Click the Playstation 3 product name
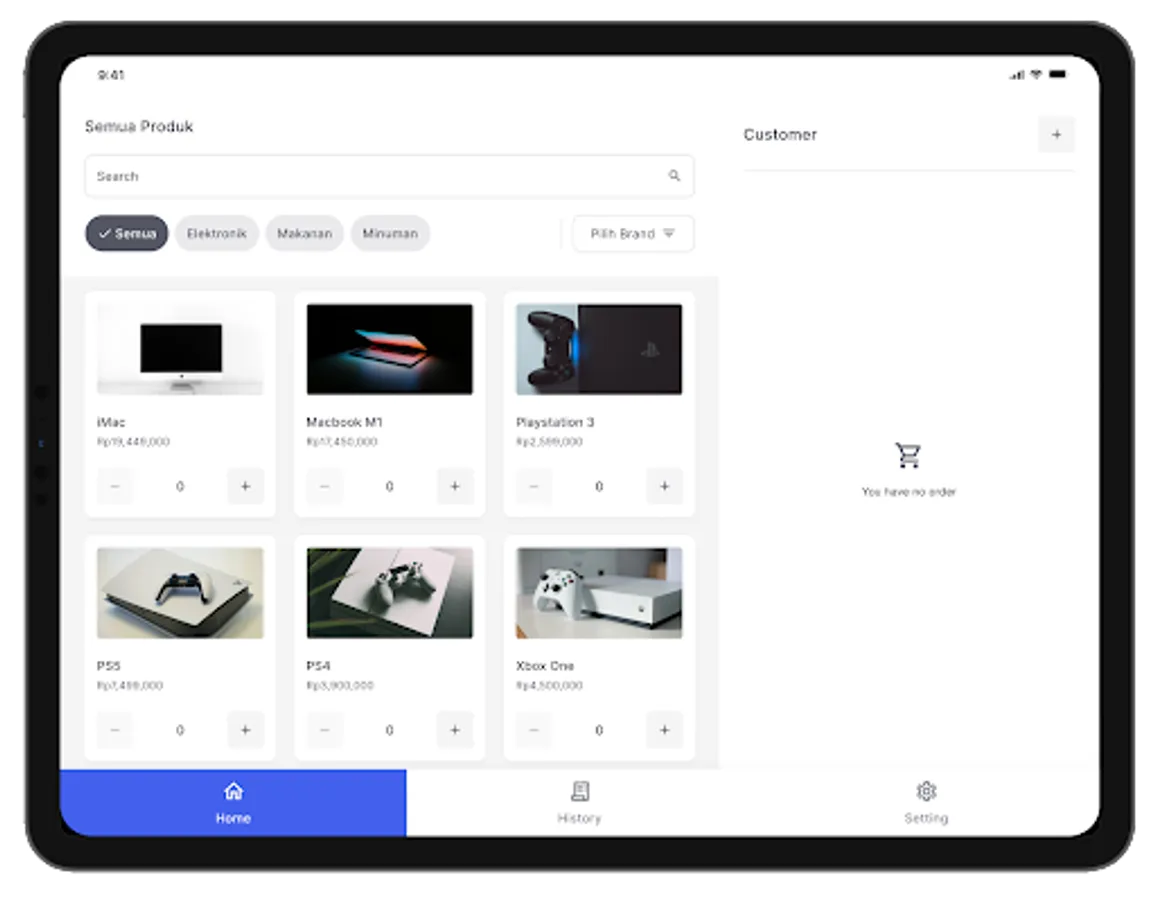Viewport: 1155px width, 900px height. 555,422
